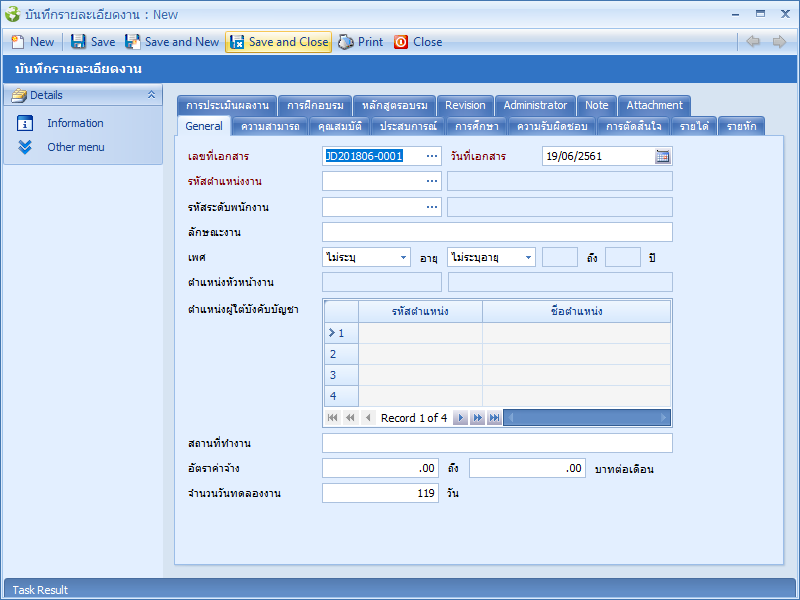800x600 pixels.
Task: Click the Save and New icon
Action: [133, 42]
